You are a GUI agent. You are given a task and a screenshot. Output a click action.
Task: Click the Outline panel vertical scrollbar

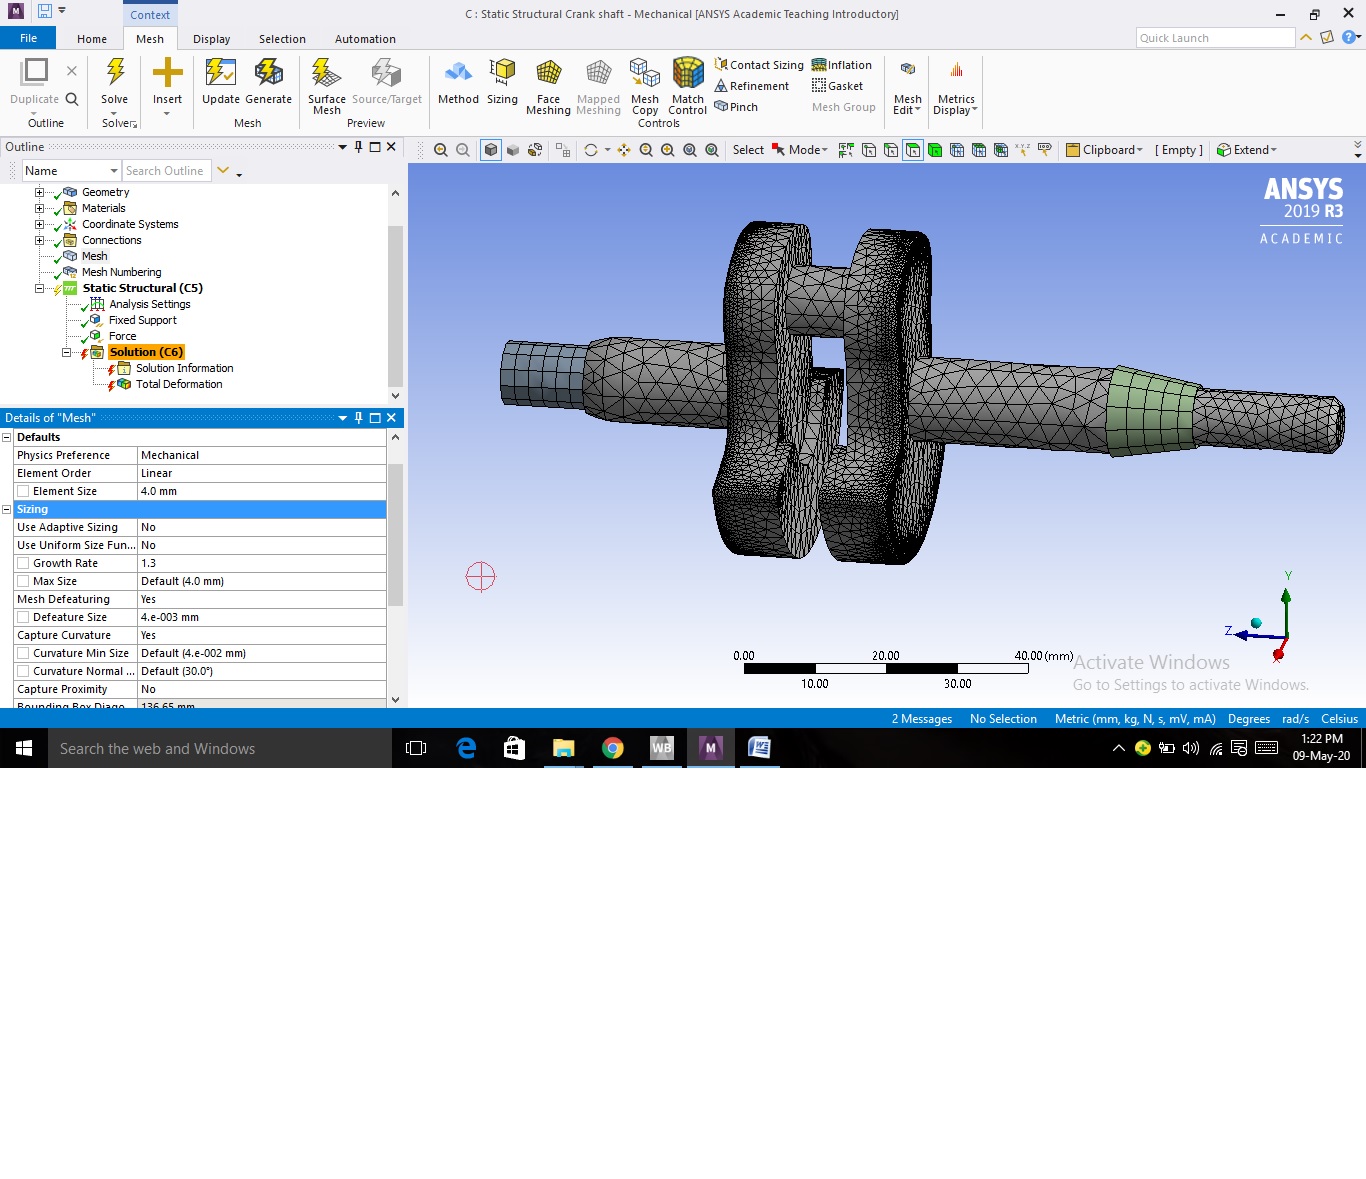tap(395, 306)
